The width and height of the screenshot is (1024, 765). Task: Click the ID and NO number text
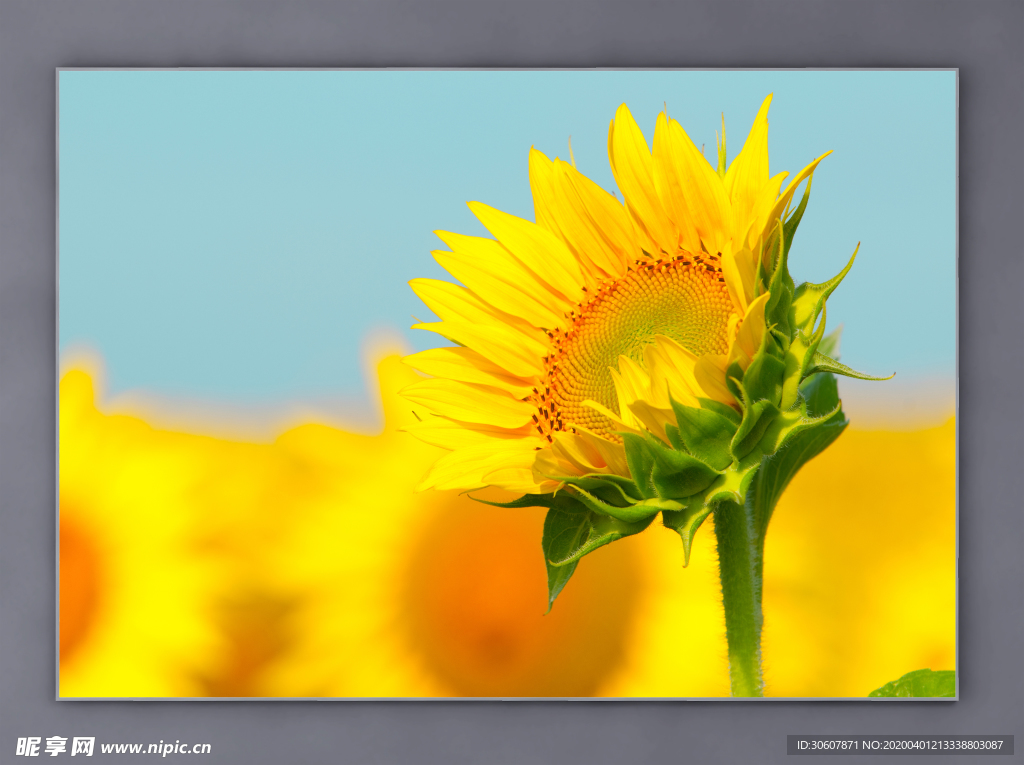point(899,745)
